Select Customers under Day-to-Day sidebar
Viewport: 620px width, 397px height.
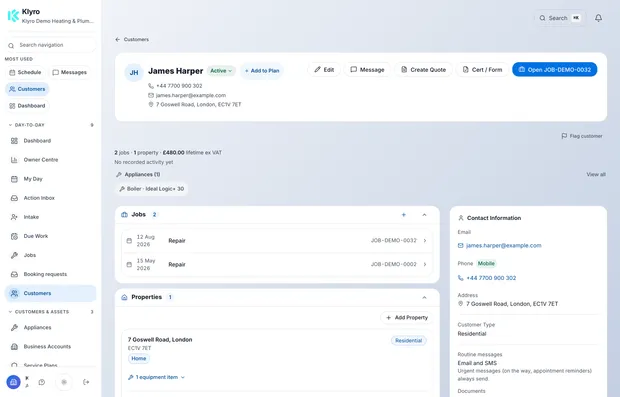pyautogui.click(x=50, y=293)
